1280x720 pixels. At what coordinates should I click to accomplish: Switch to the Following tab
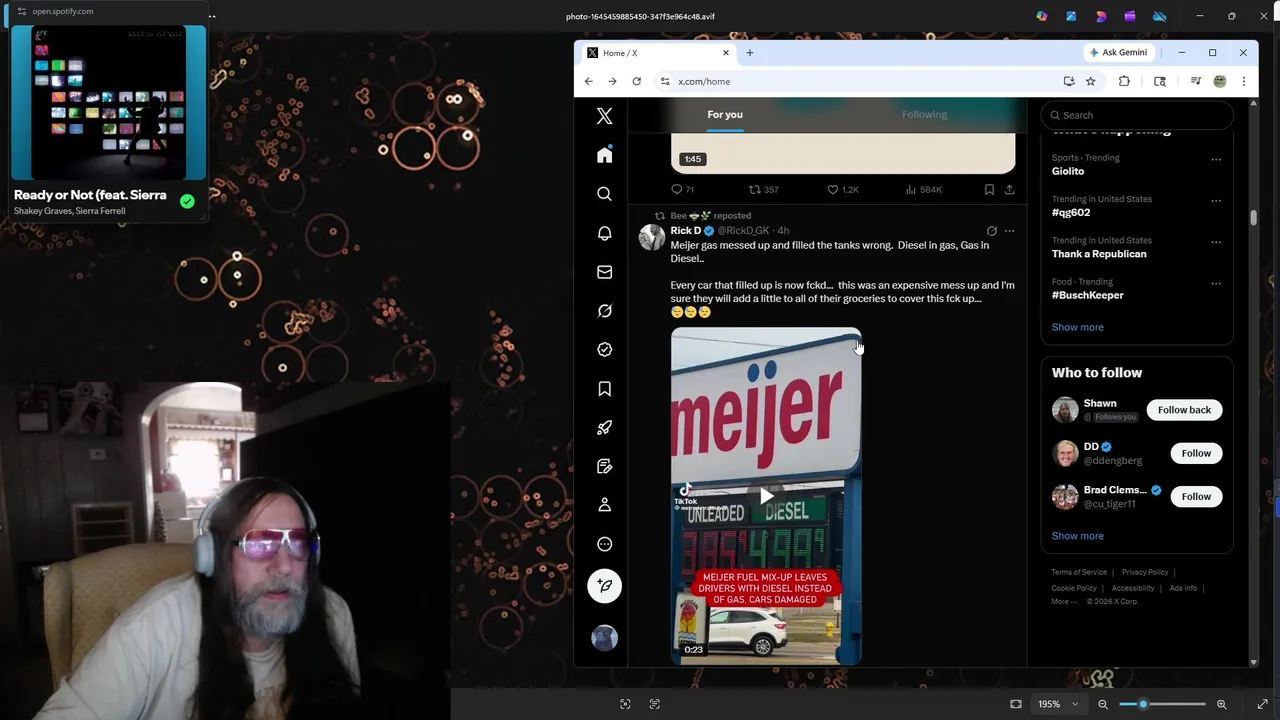[924, 114]
